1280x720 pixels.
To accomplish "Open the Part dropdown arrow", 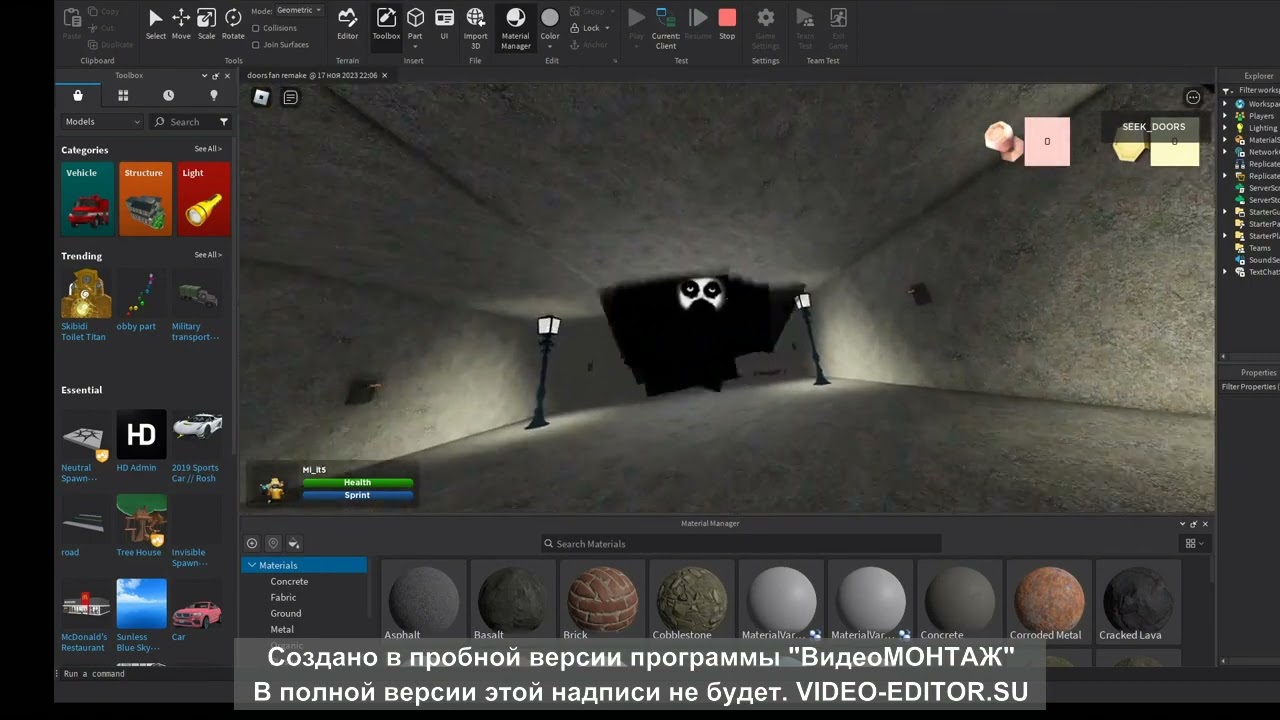I will pos(415,45).
